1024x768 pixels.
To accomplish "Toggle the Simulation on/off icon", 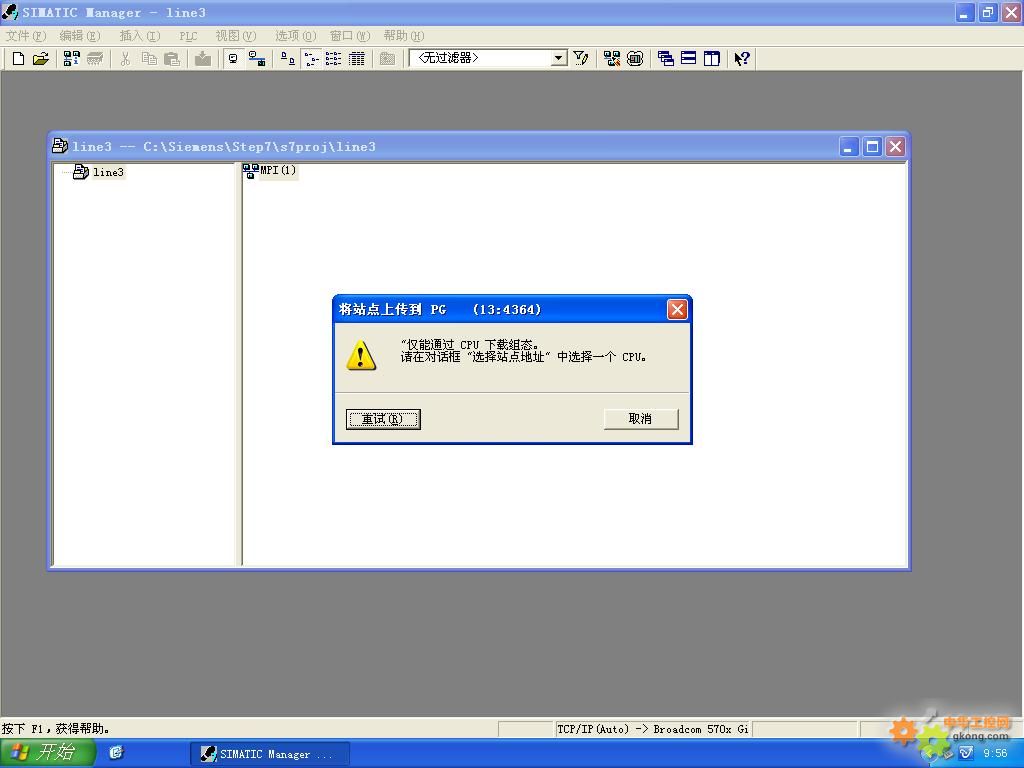I will coord(635,59).
